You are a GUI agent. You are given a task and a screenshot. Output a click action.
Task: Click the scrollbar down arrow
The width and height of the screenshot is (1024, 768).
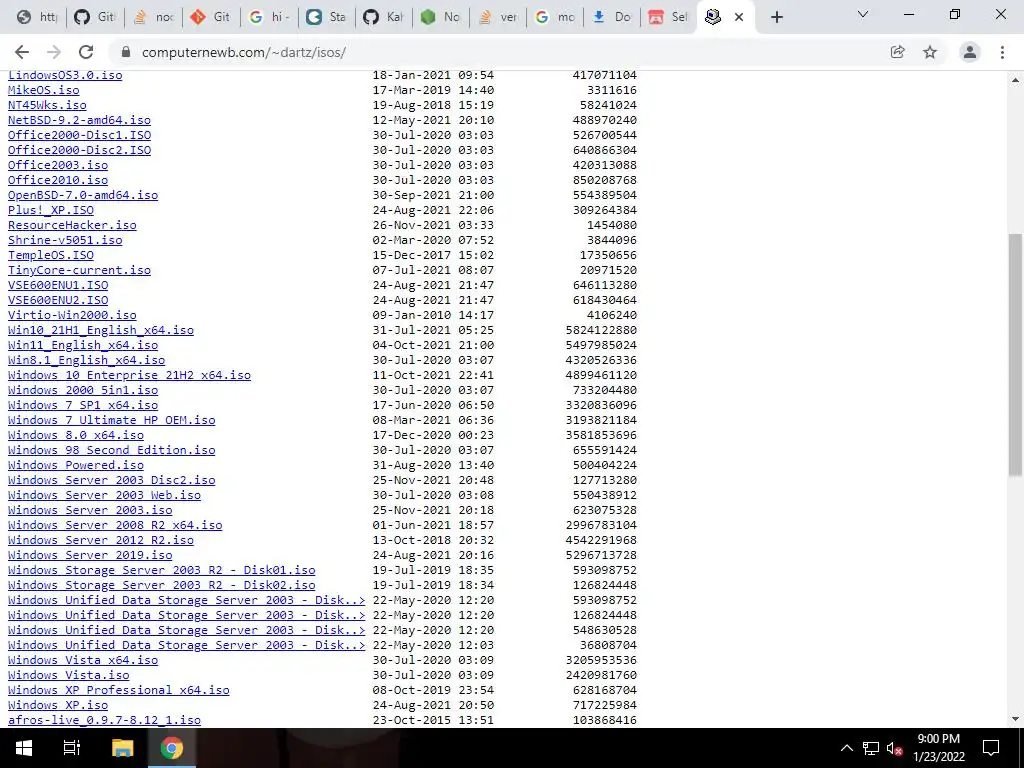(1016, 719)
